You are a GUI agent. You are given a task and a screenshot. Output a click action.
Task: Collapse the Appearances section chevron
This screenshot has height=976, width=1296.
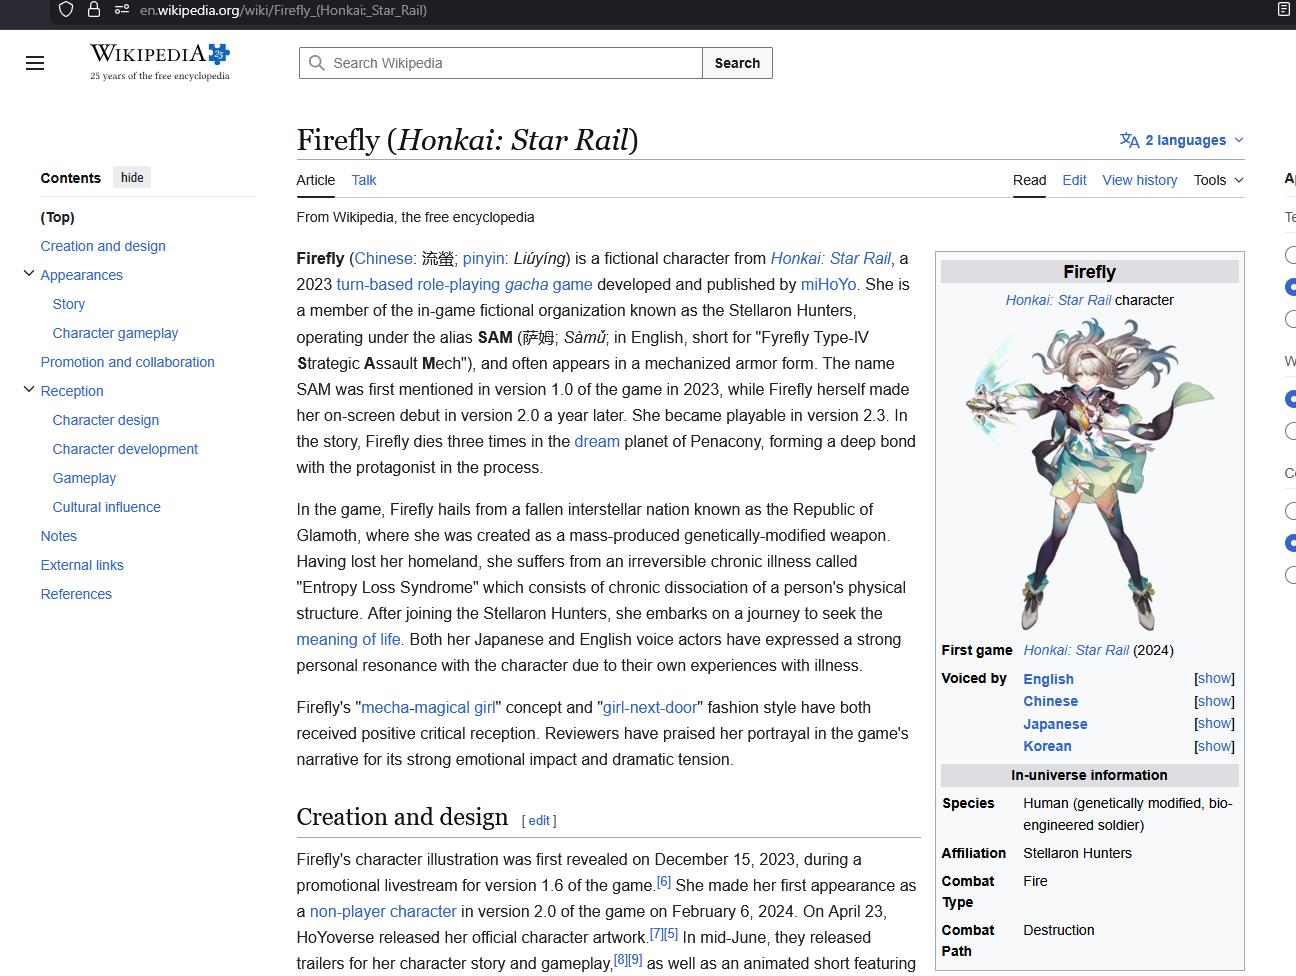click(29, 274)
